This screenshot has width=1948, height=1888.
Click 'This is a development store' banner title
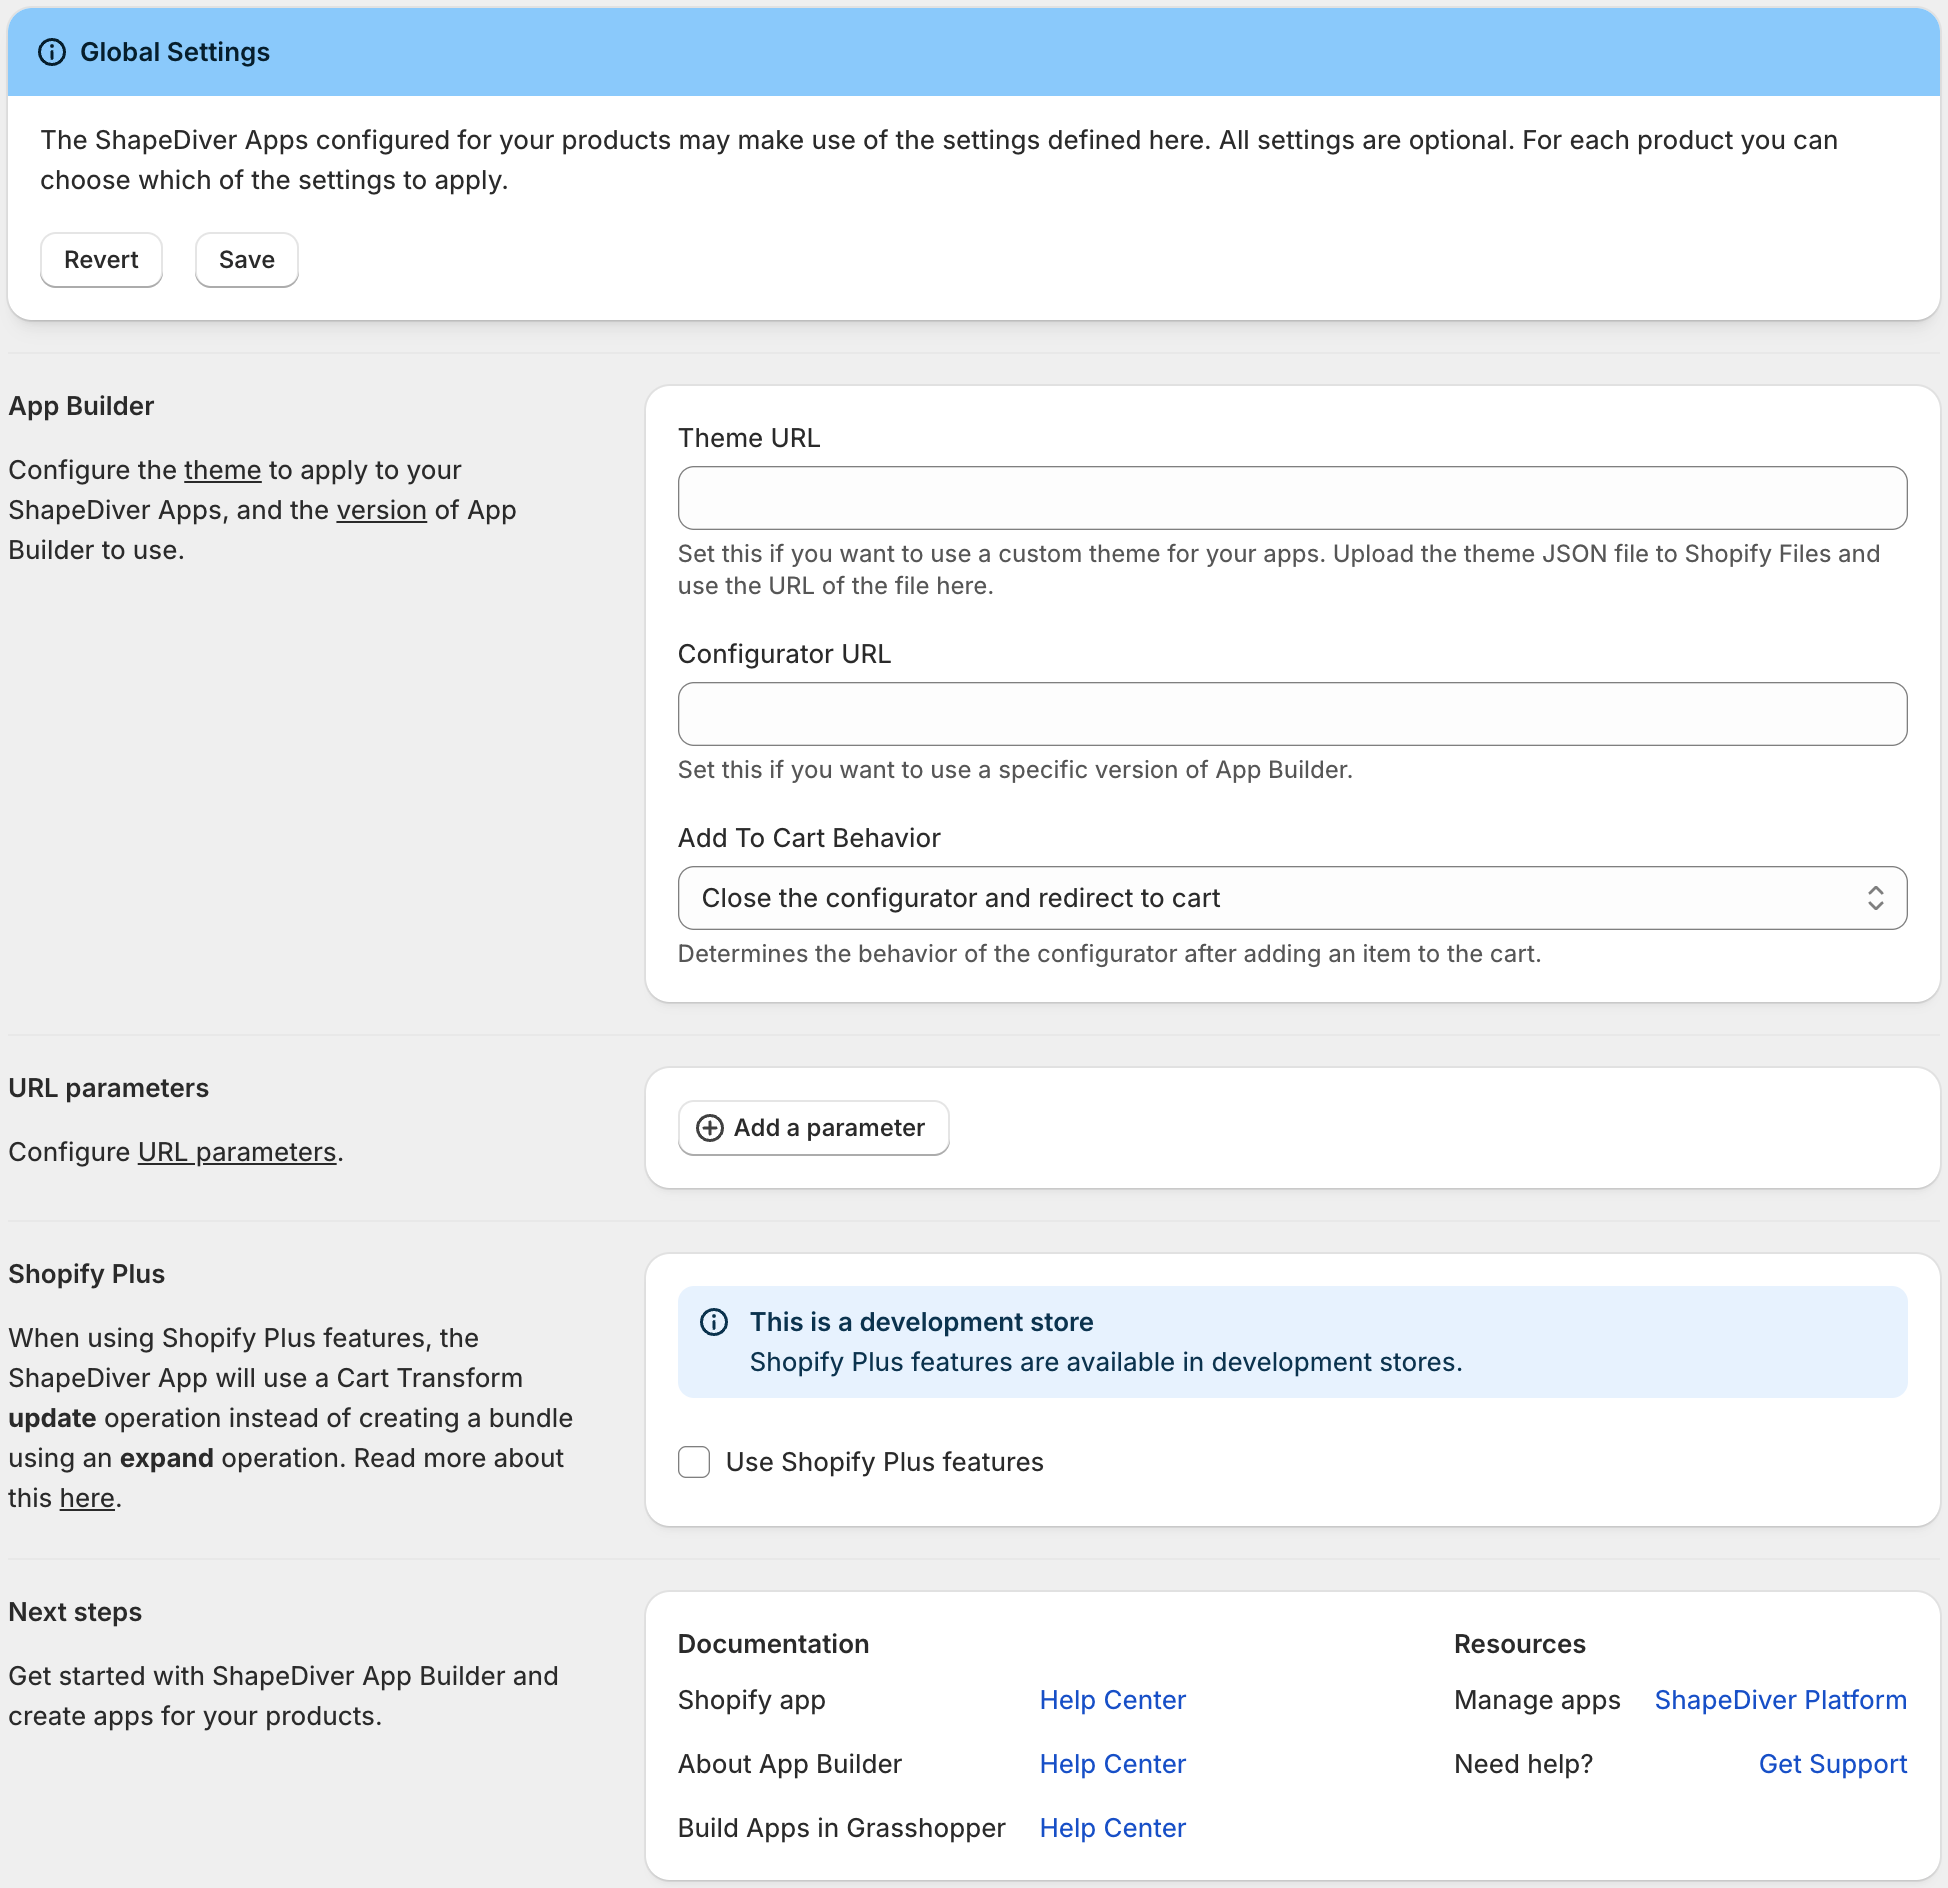click(922, 1322)
